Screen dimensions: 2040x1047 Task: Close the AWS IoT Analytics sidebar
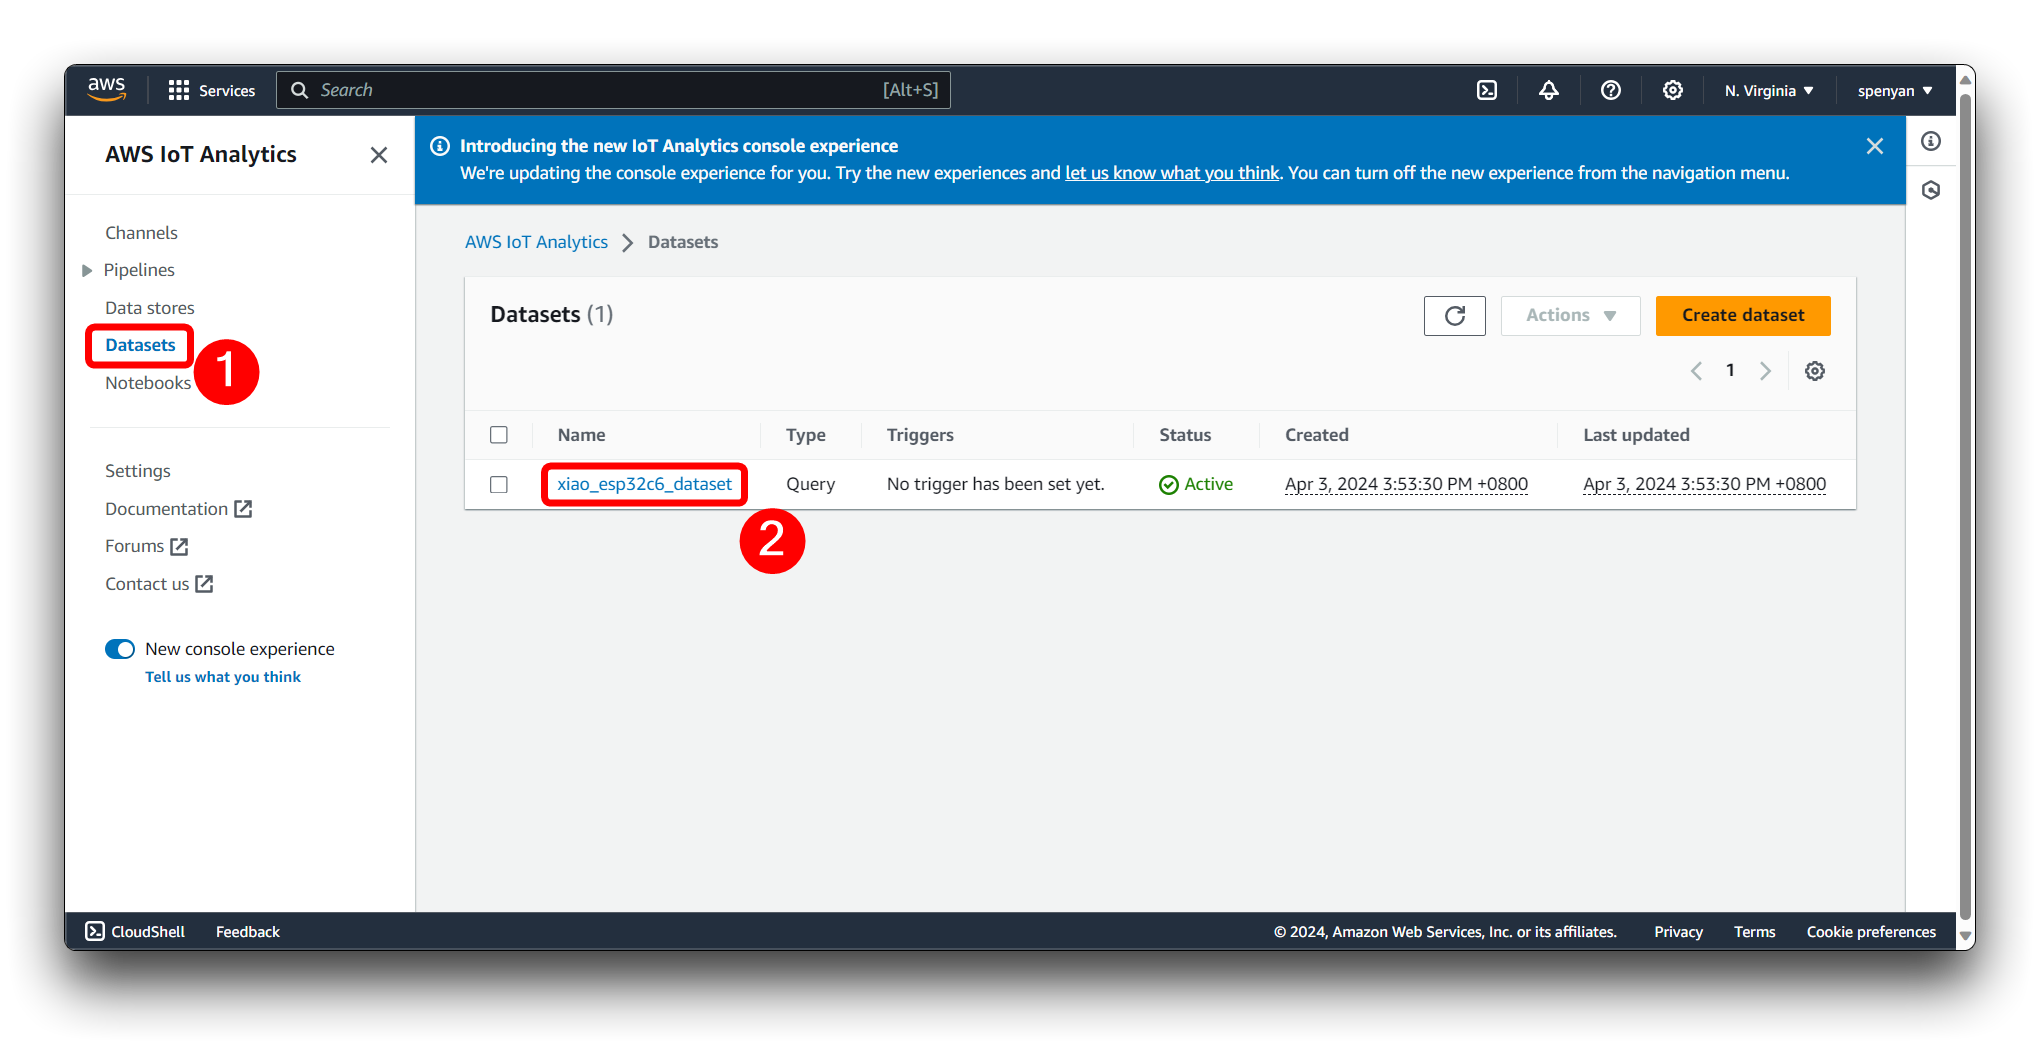(378, 155)
